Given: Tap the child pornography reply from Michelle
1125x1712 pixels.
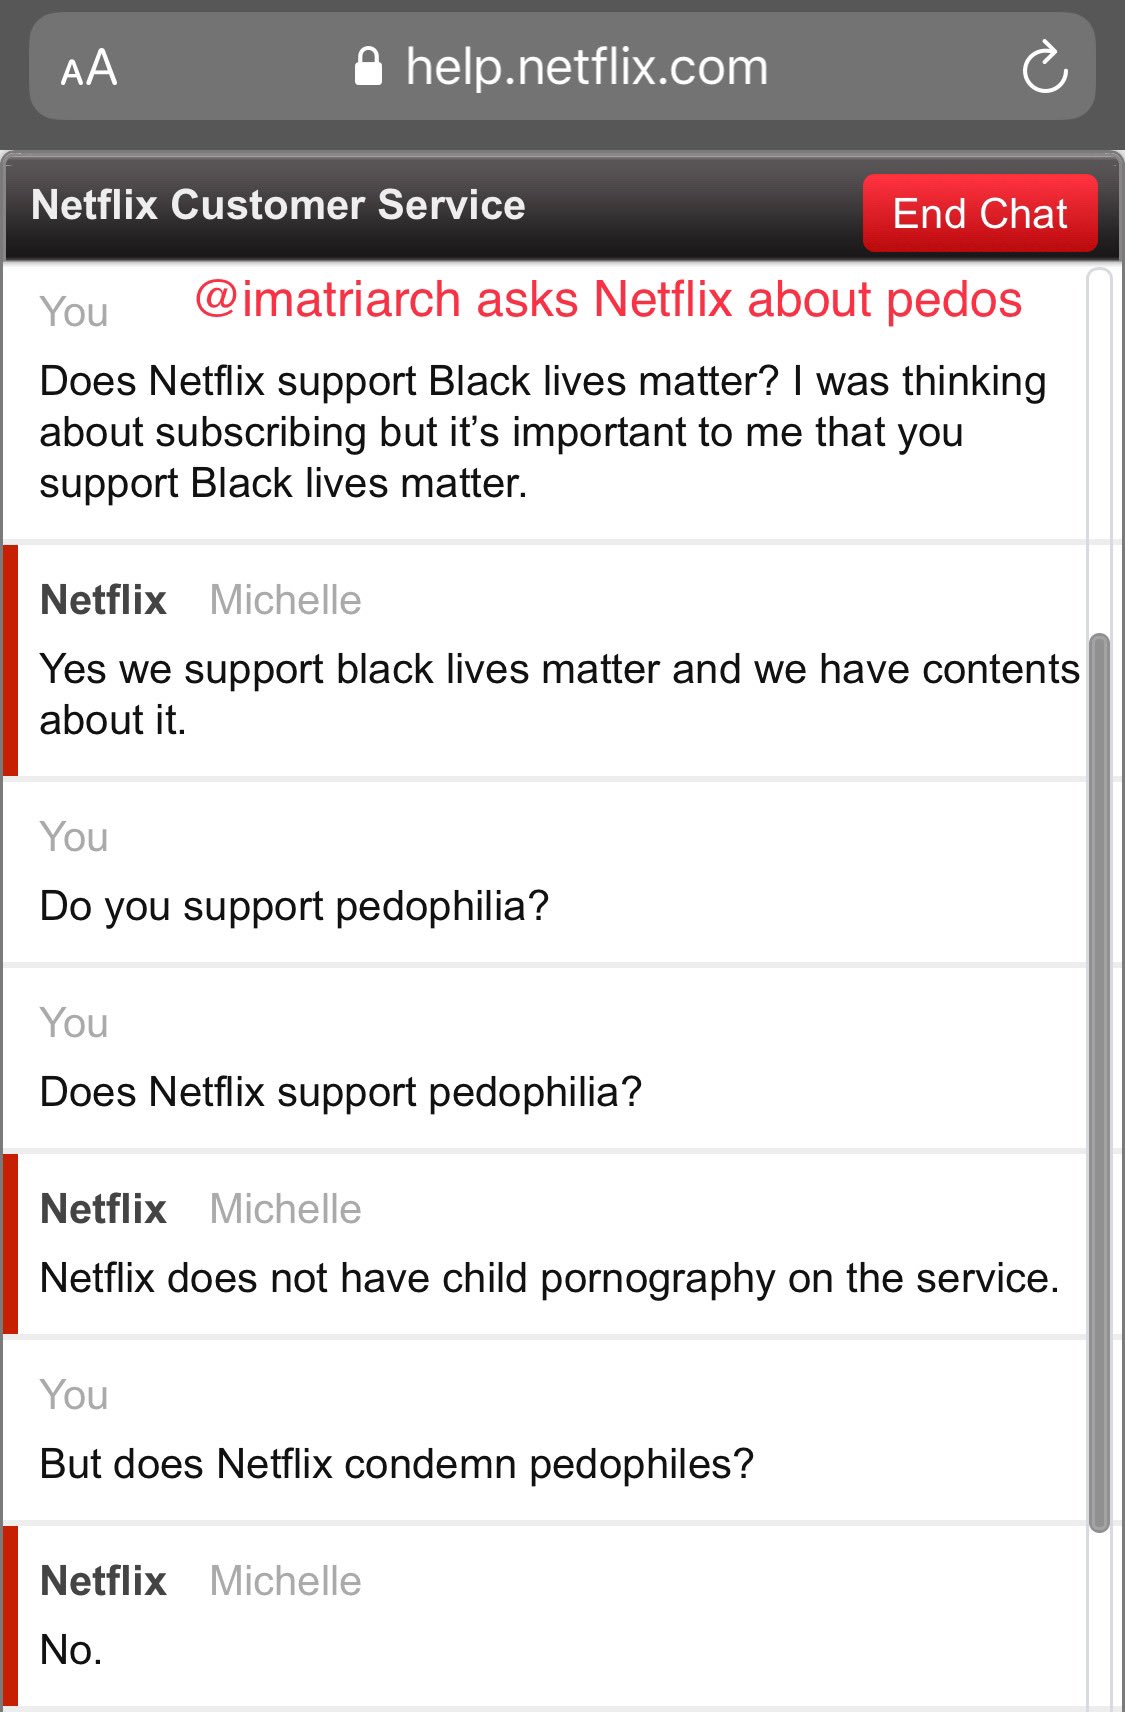Looking at the screenshot, I should point(549,1278).
